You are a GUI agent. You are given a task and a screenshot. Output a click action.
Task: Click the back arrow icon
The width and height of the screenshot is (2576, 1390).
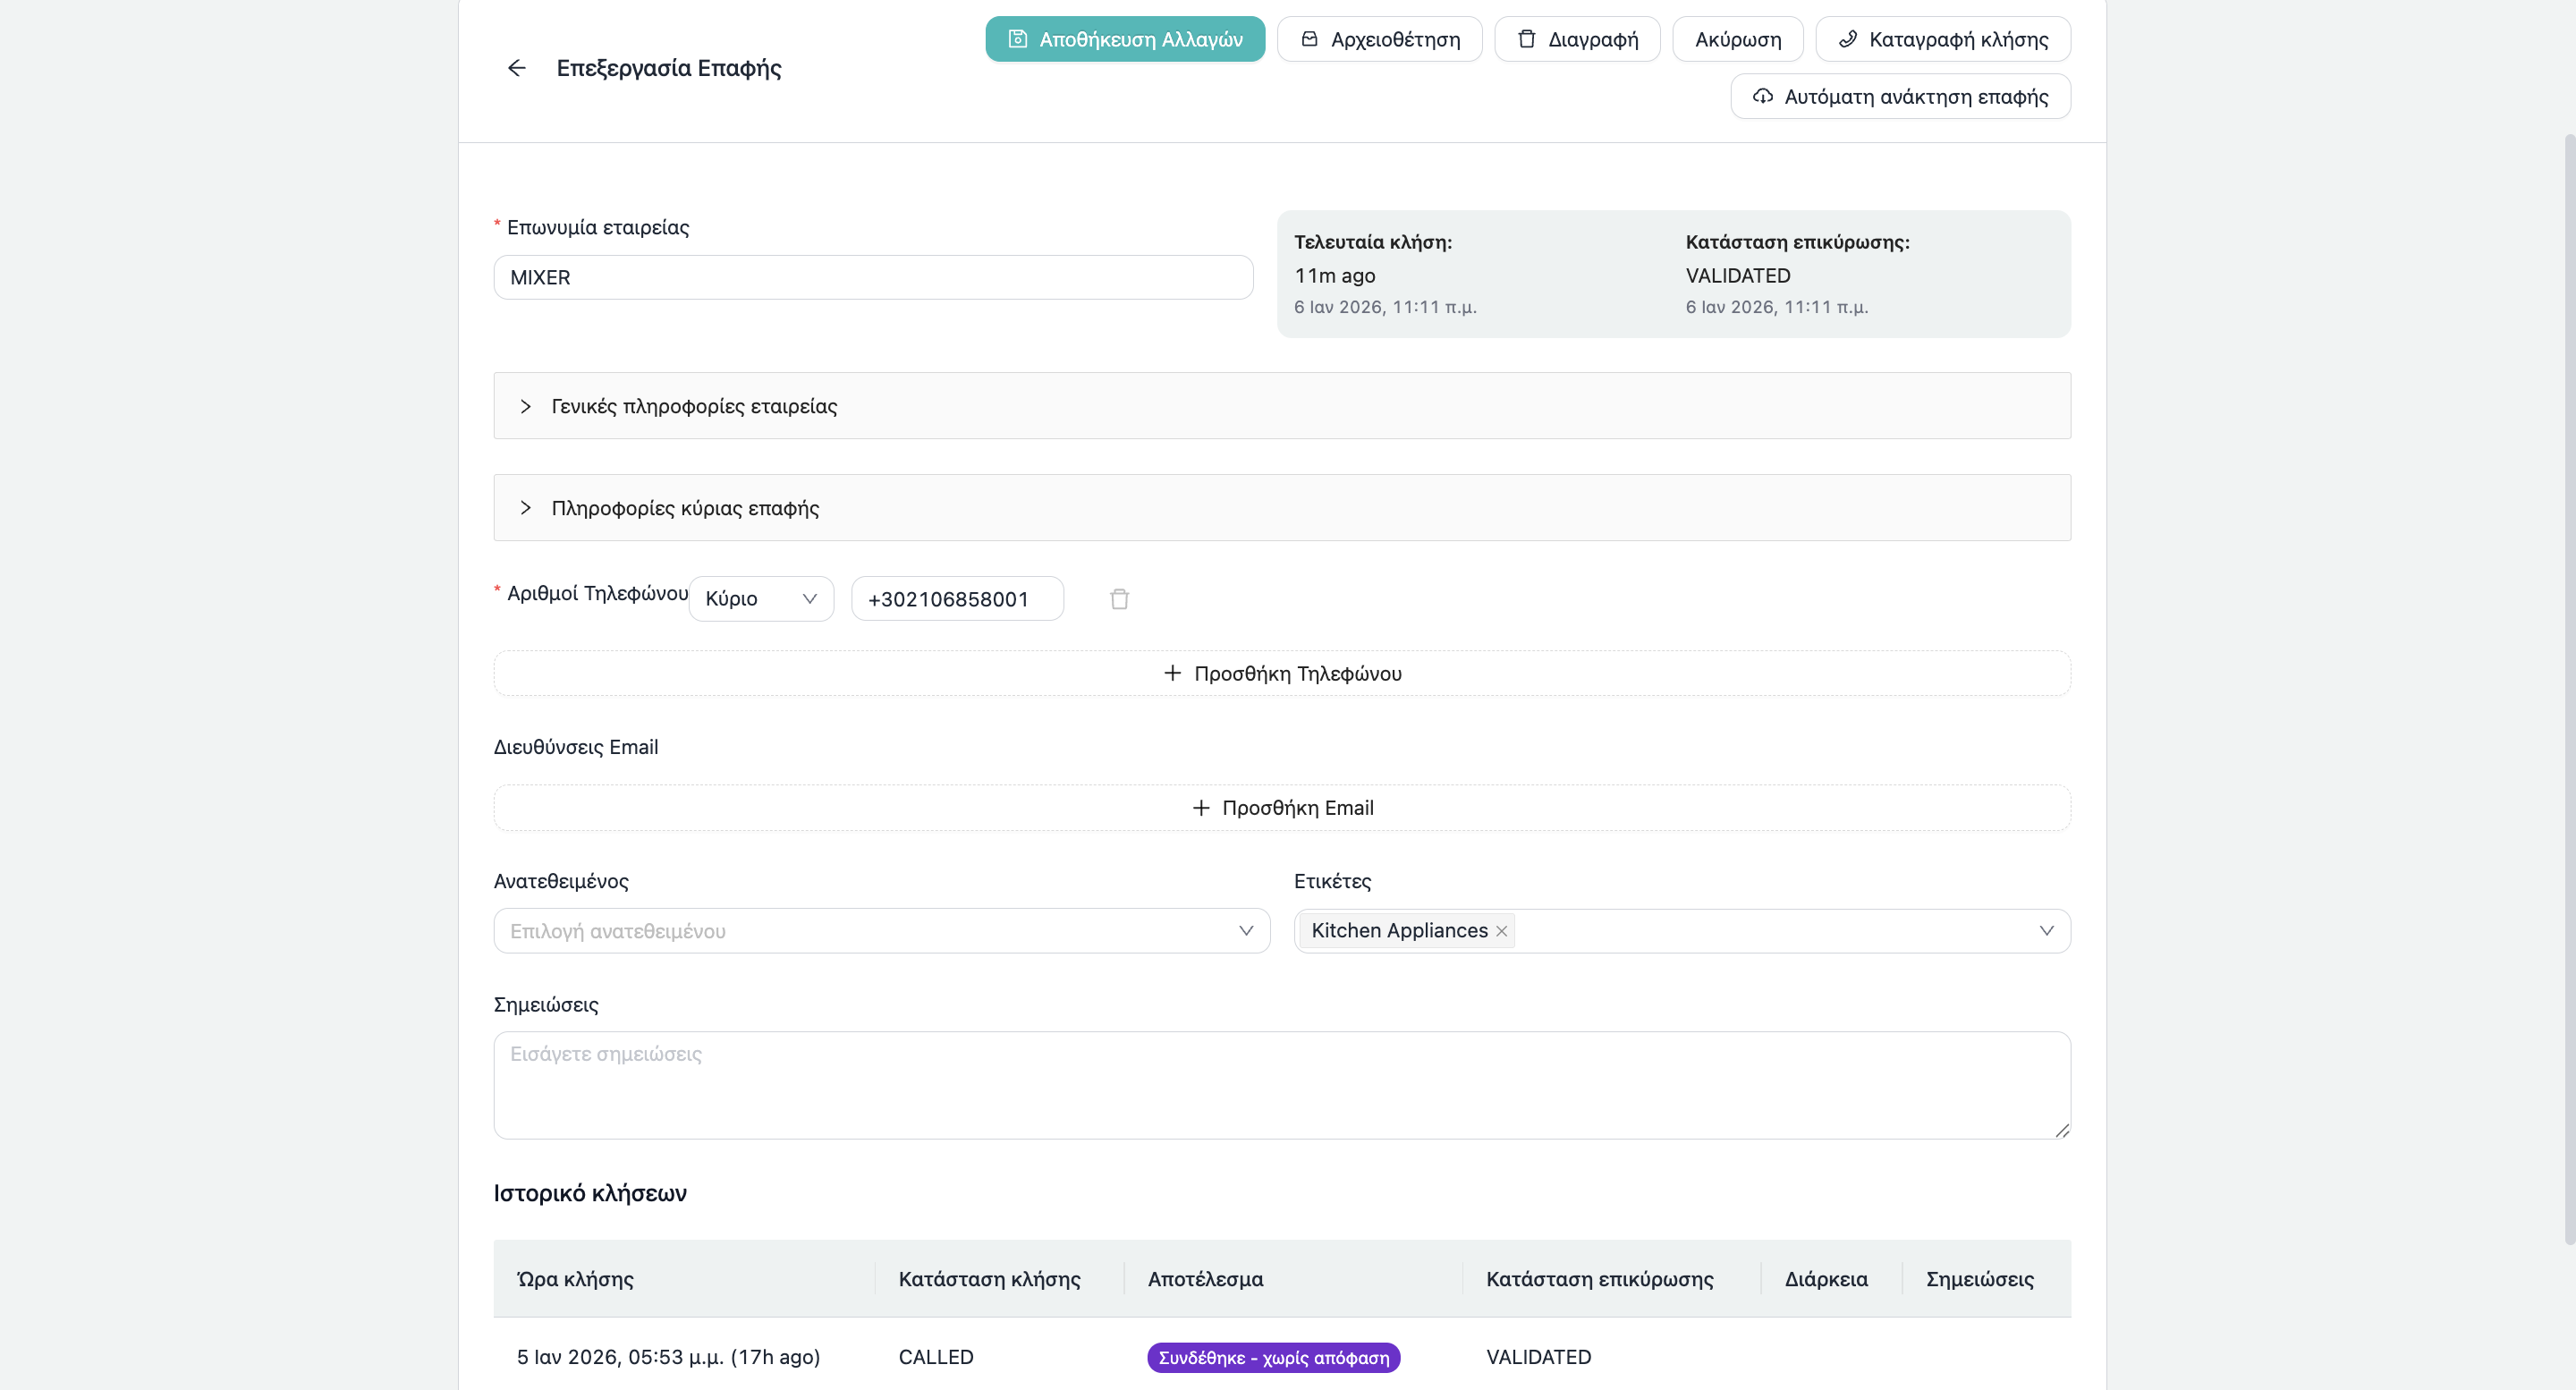516,68
